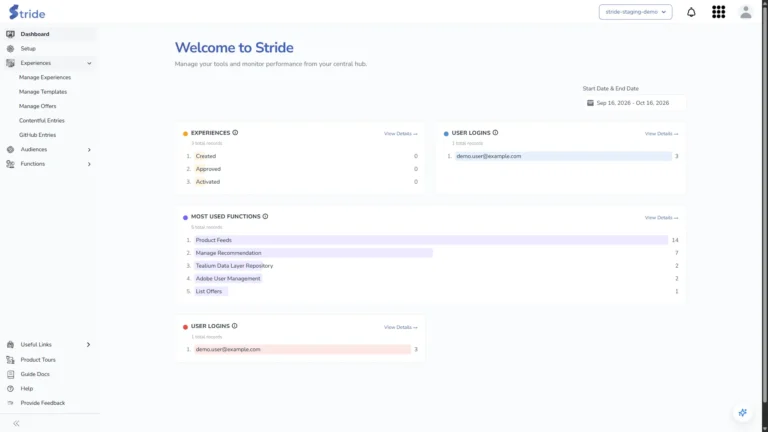Image resolution: width=768 pixels, height=432 pixels.
Task: Click the calendar icon in date range
Action: 590,103
